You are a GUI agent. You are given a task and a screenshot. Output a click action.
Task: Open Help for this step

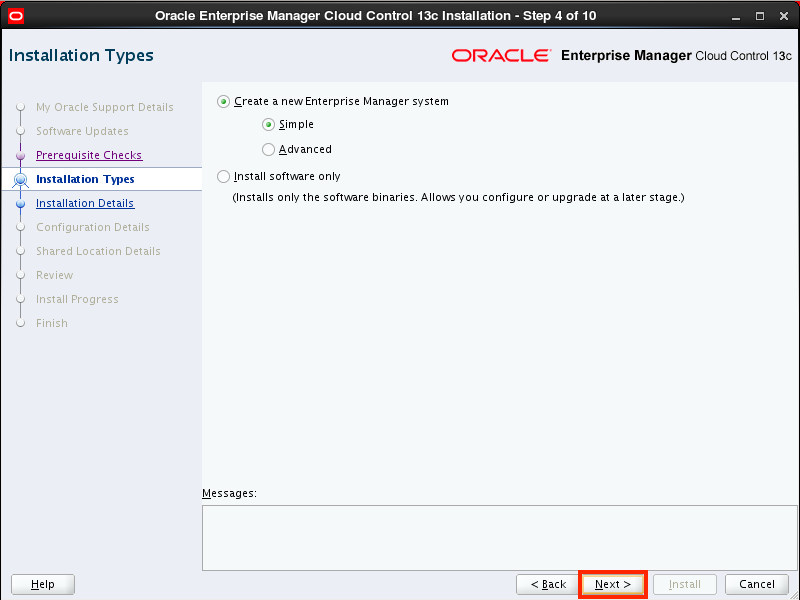click(x=43, y=584)
